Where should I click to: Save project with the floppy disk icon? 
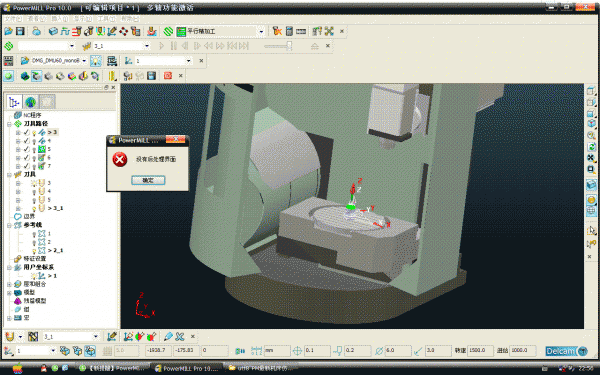20,31
